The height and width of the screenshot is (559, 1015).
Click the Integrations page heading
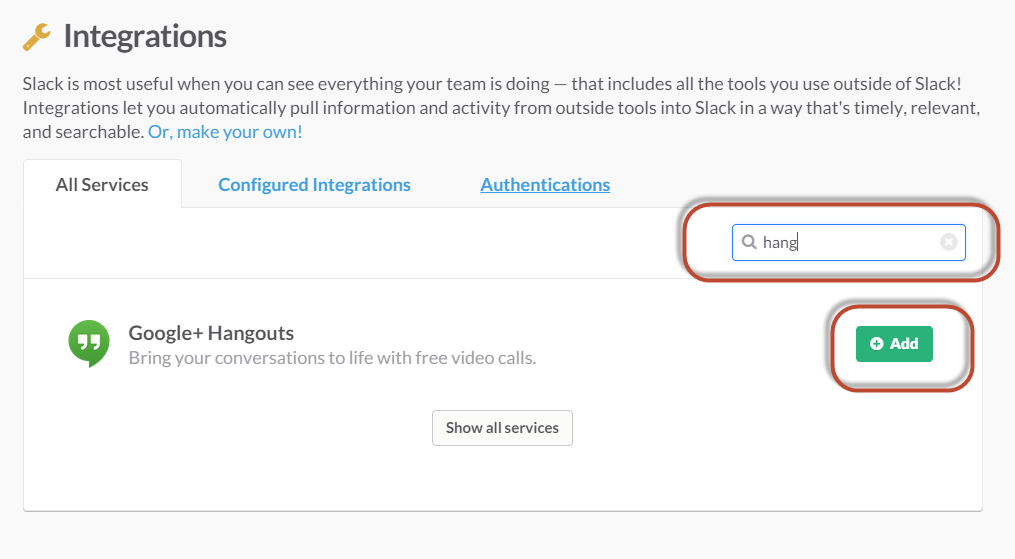[145, 37]
